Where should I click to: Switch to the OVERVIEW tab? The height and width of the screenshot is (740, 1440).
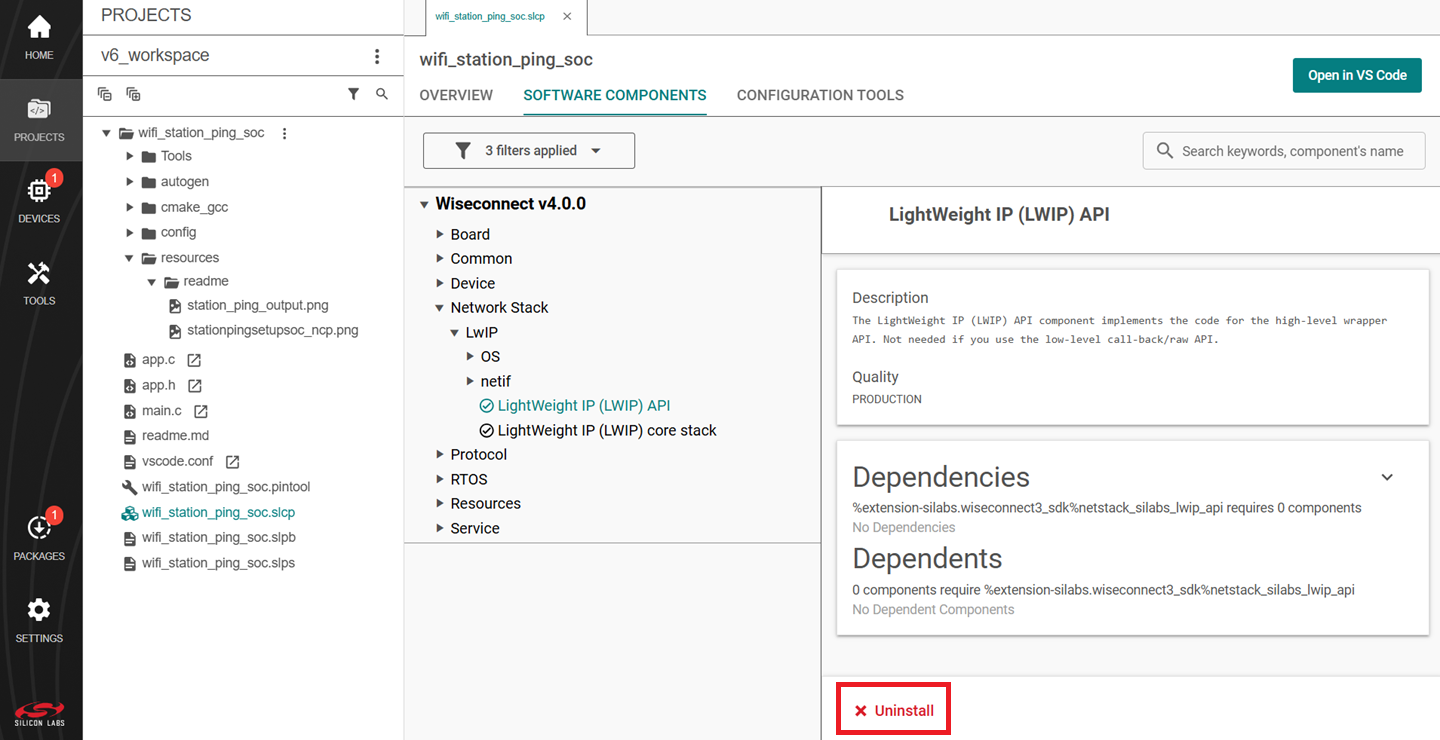[456, 95]
